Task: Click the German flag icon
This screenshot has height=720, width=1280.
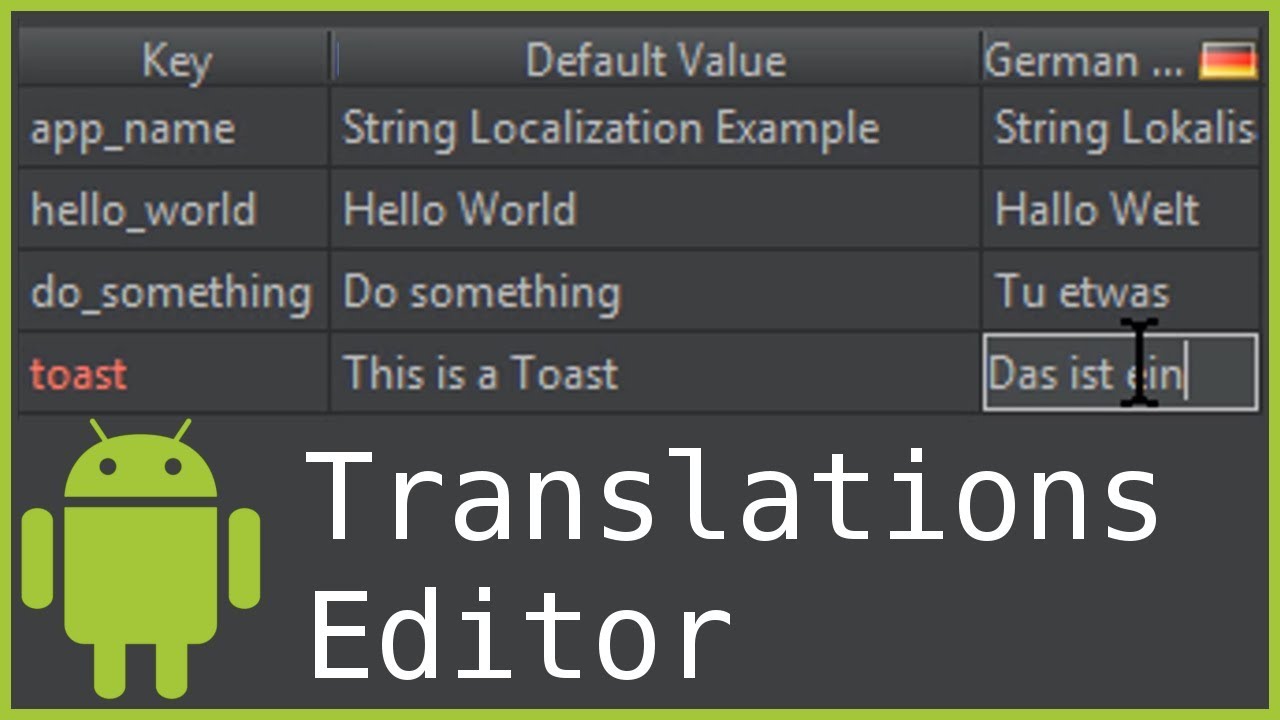Action: click(x=1228, y=61)
